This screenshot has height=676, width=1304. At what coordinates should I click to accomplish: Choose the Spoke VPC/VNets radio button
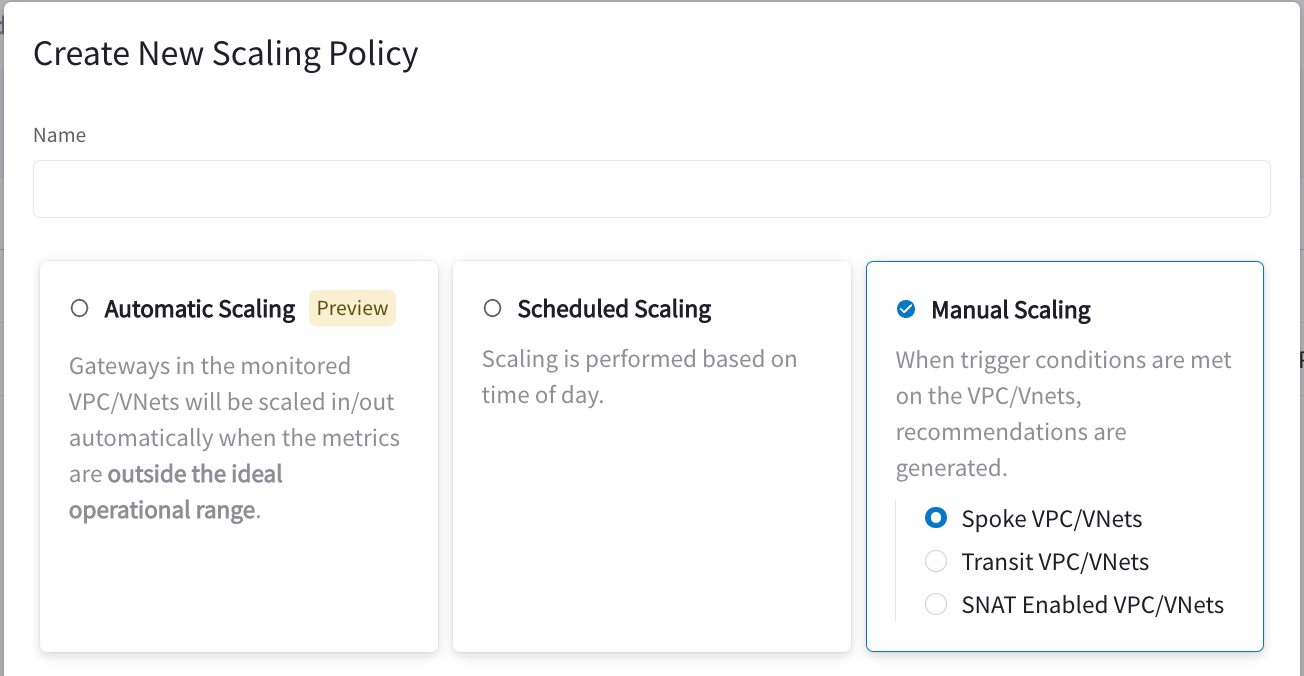click(936, 518)
